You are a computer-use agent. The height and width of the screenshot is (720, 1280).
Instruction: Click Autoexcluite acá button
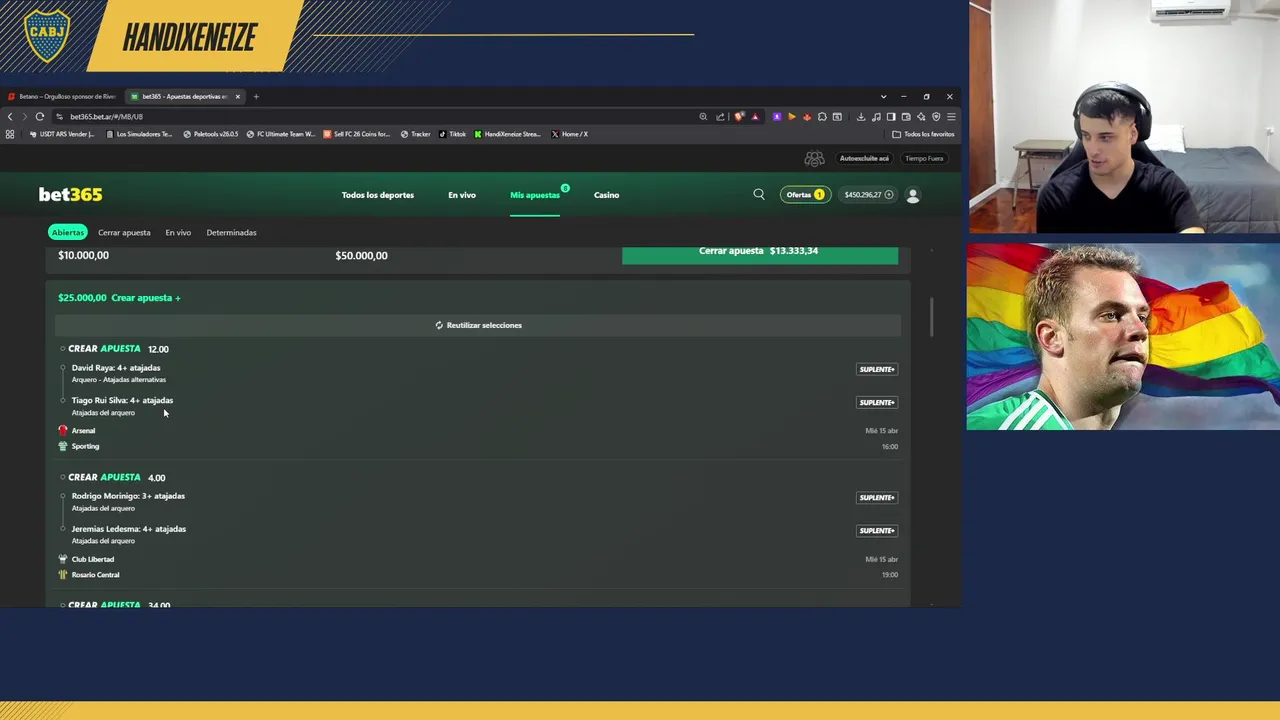864,158
